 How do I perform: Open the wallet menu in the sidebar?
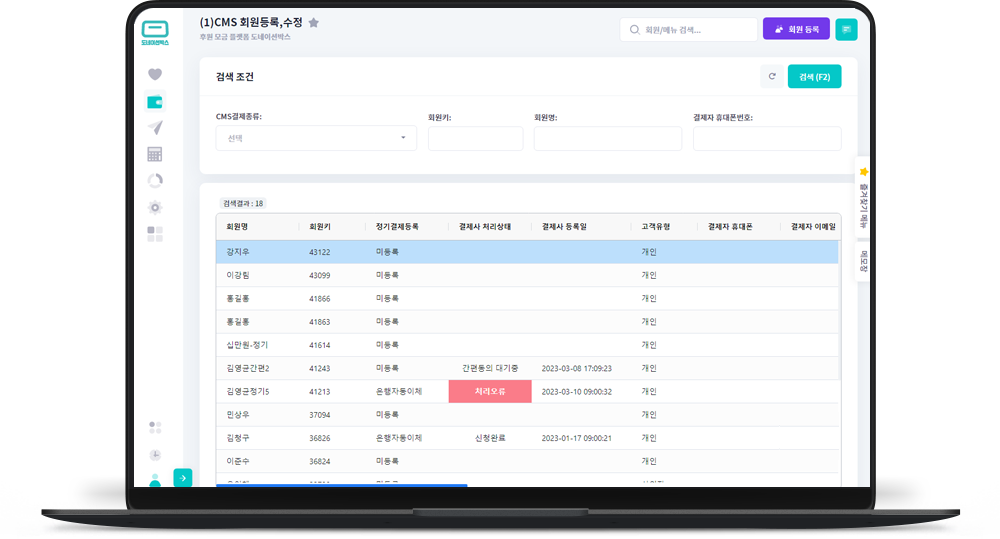click(x=154, y=101)
